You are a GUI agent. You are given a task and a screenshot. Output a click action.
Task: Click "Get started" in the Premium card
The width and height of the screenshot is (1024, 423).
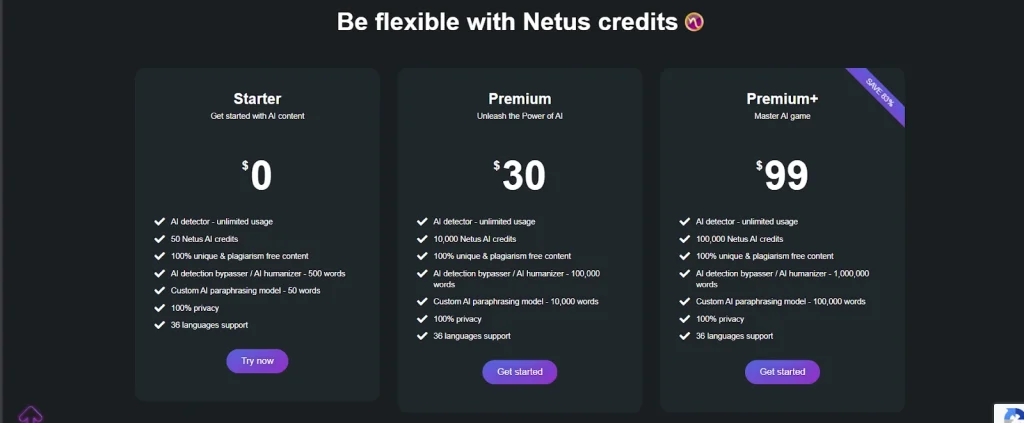tap(520, 372)
